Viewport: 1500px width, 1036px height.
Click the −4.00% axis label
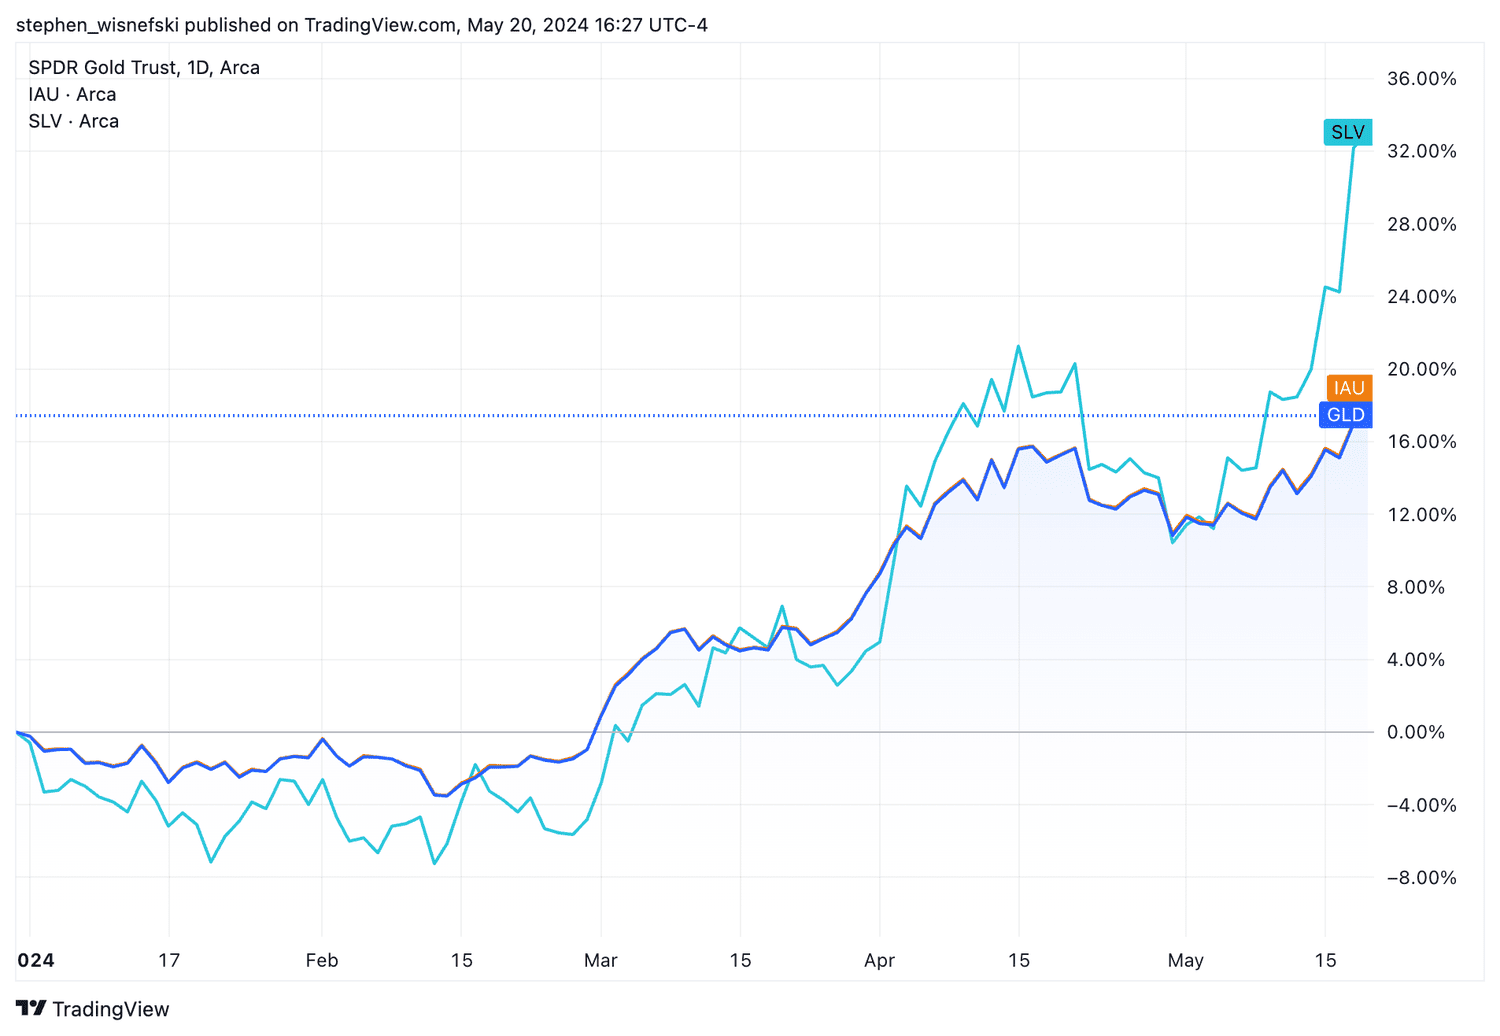click(x=1421, y=805)
